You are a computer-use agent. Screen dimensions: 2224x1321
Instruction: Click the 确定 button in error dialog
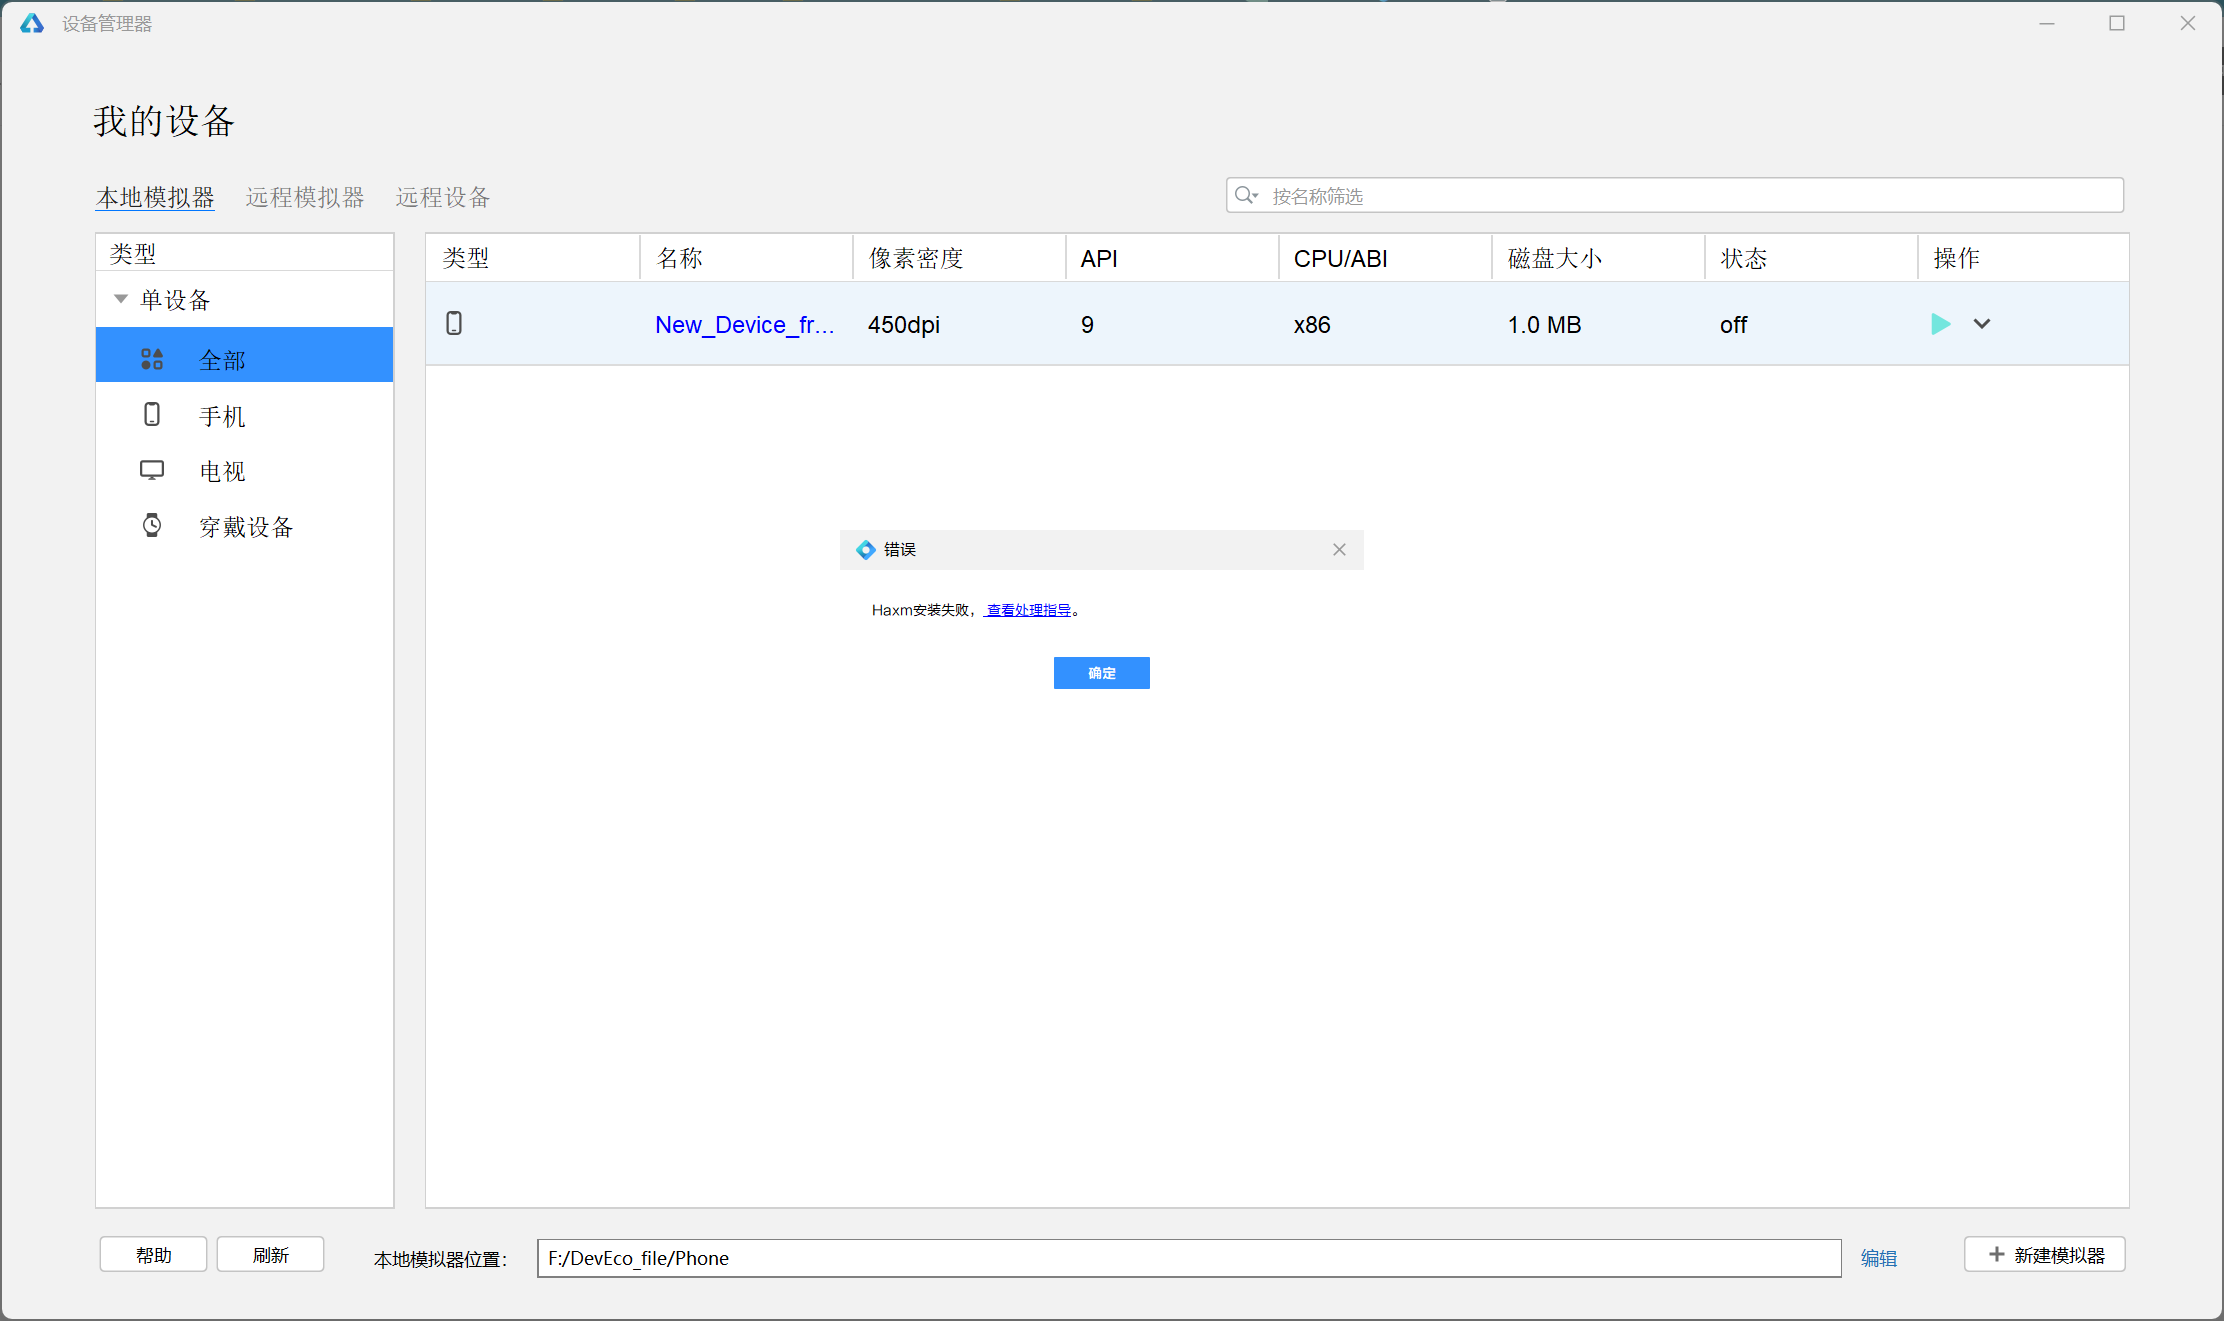pos(1101,673)
